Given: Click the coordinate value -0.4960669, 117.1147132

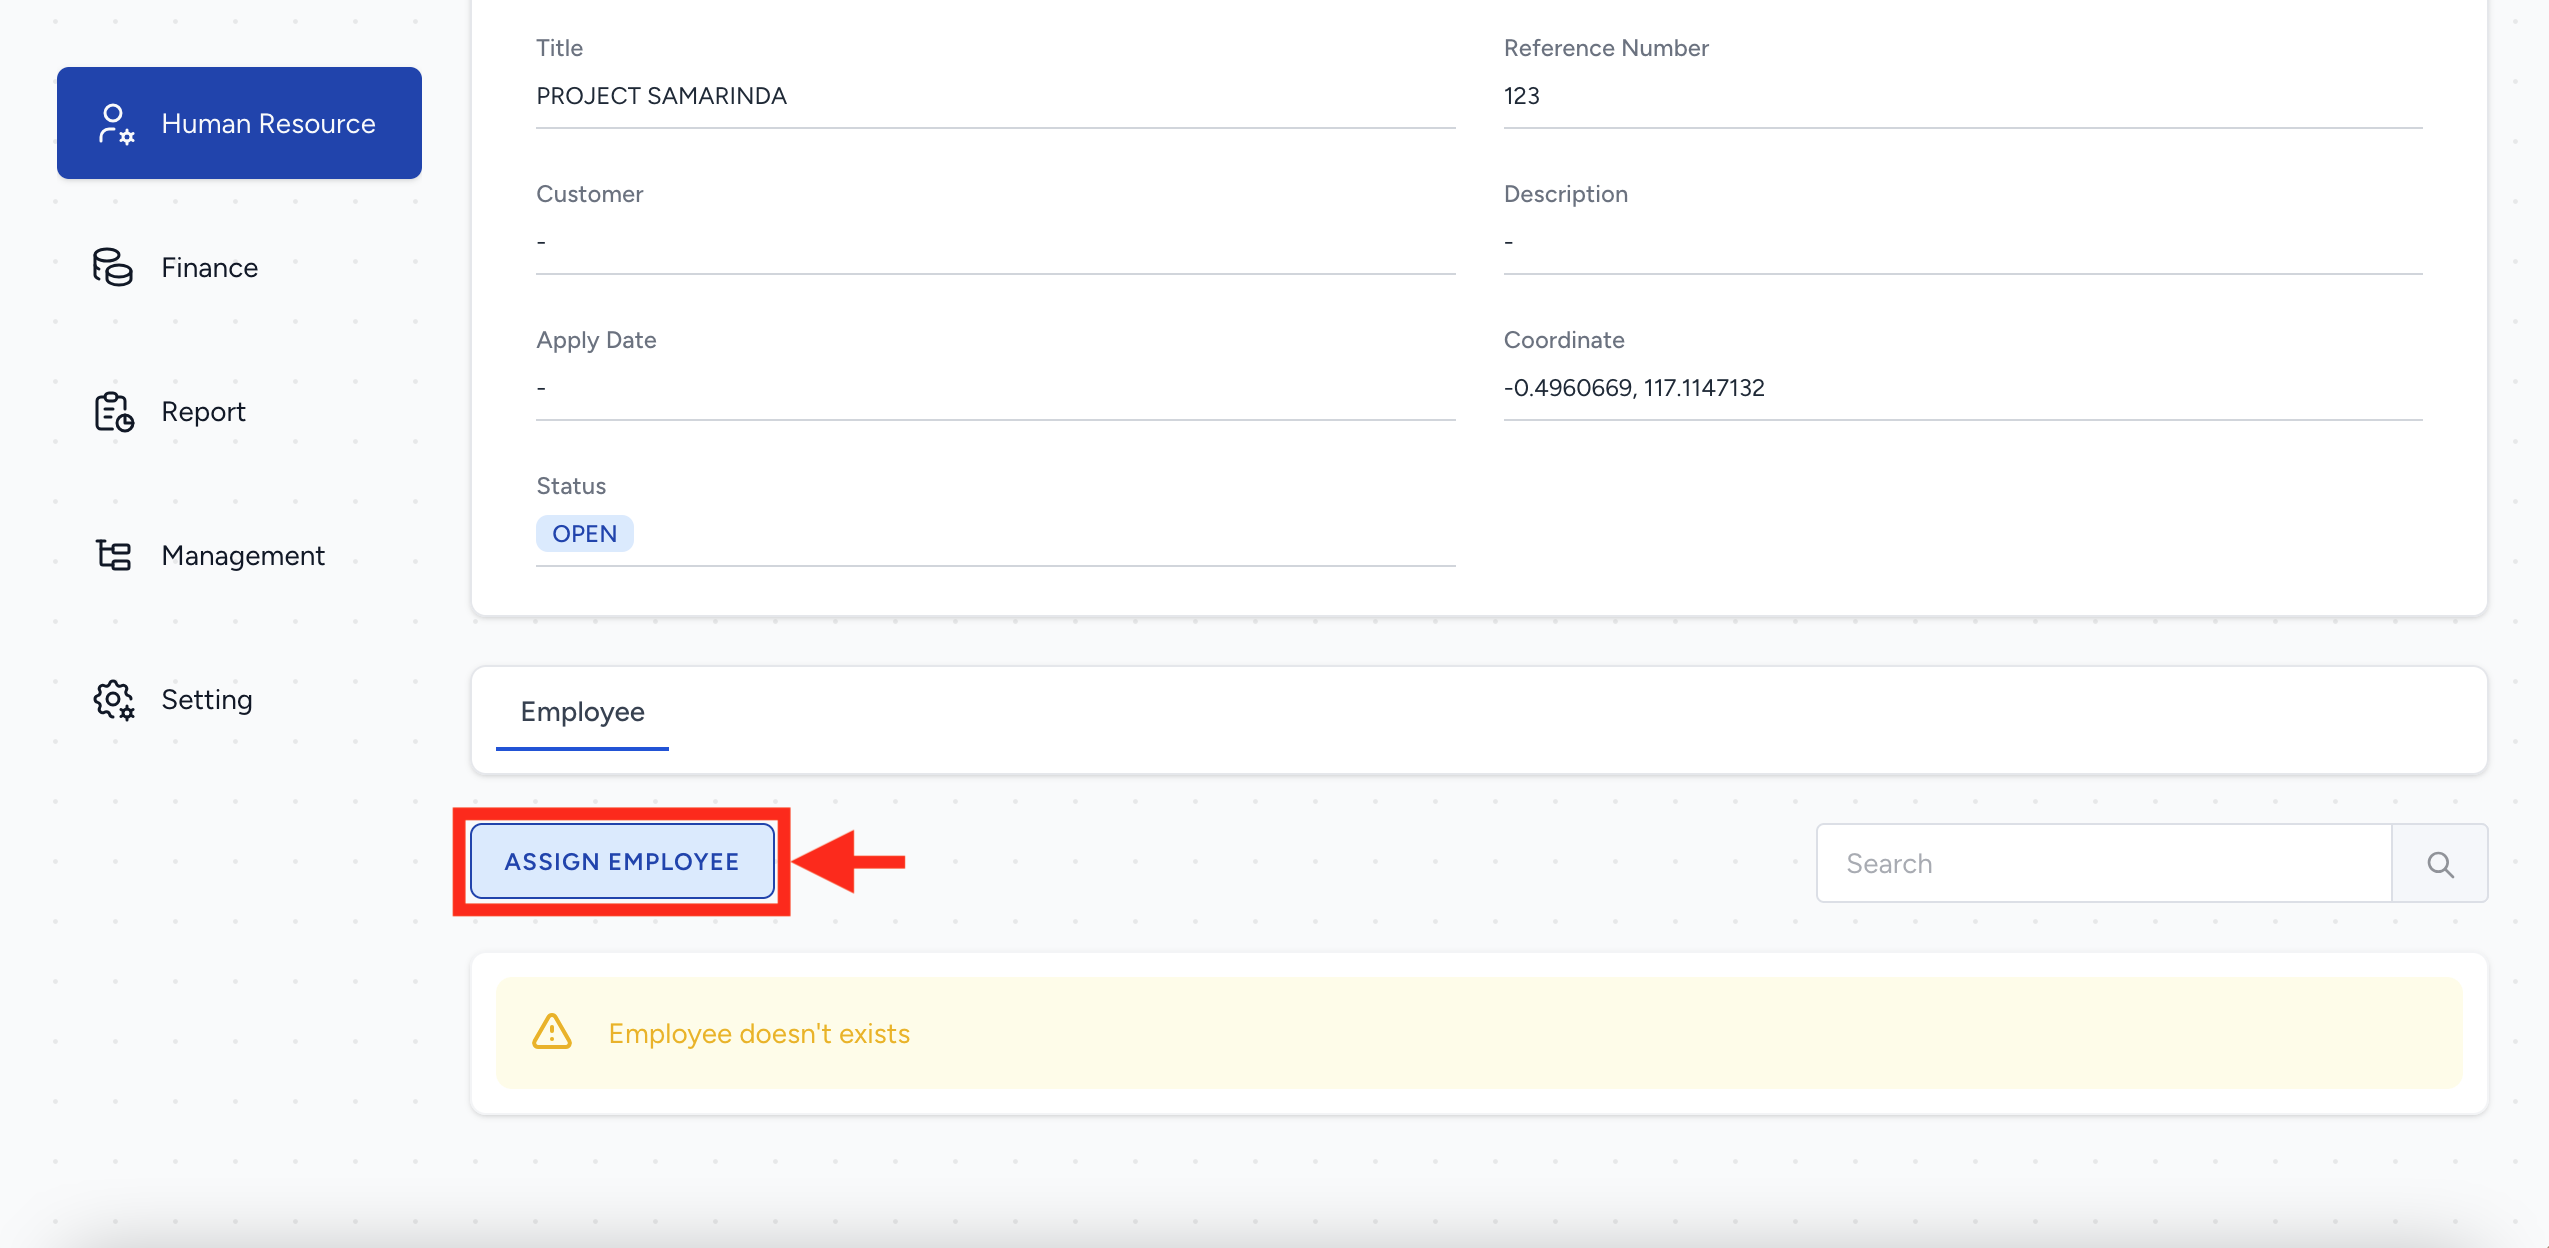Looking at the screenshot, I should [1634, 388].
